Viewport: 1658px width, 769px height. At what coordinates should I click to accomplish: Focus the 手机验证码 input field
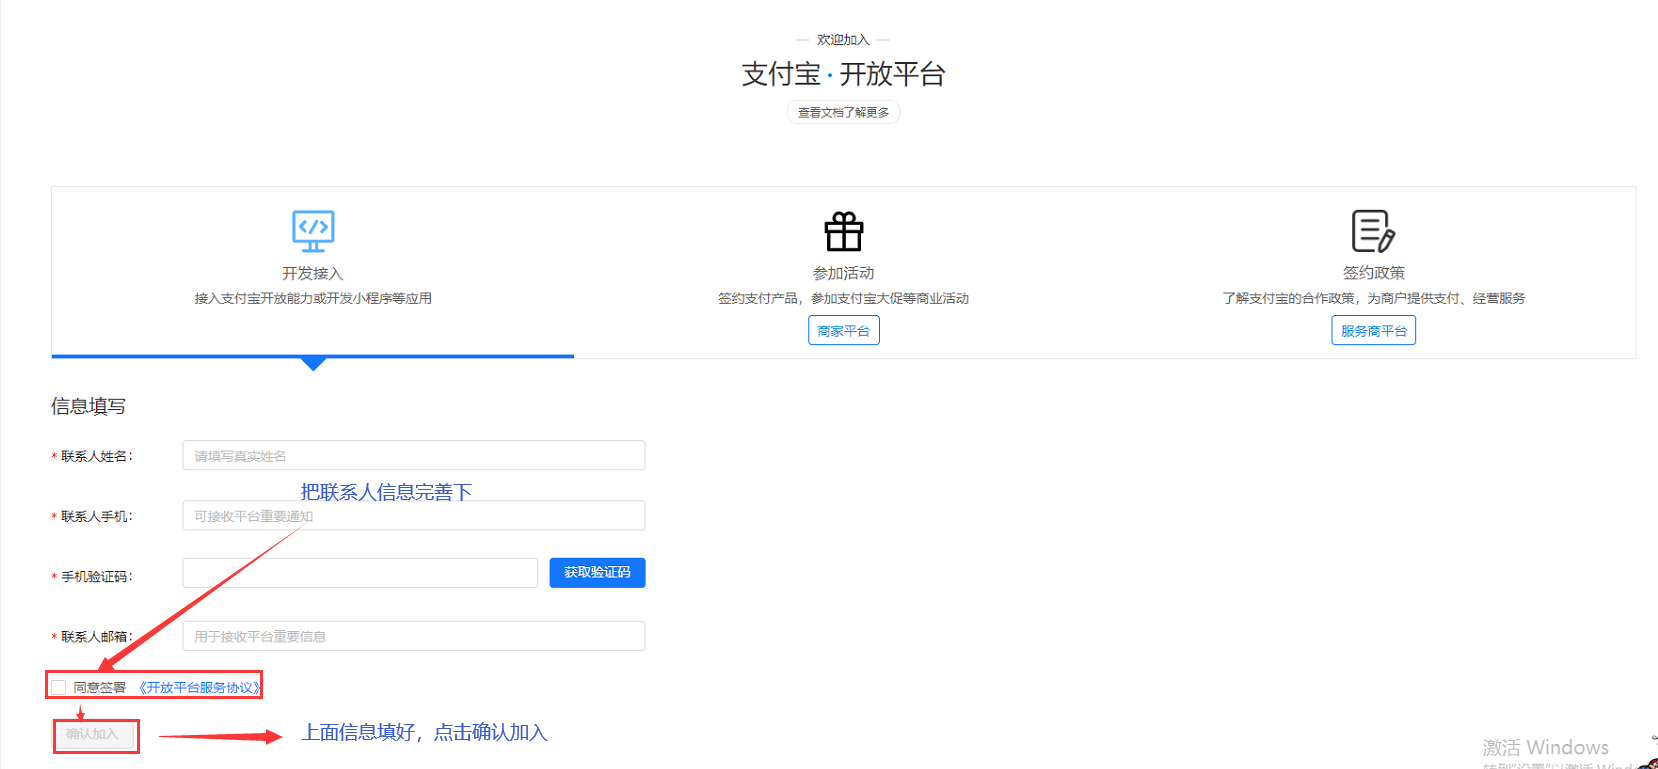tap(360, 573)
